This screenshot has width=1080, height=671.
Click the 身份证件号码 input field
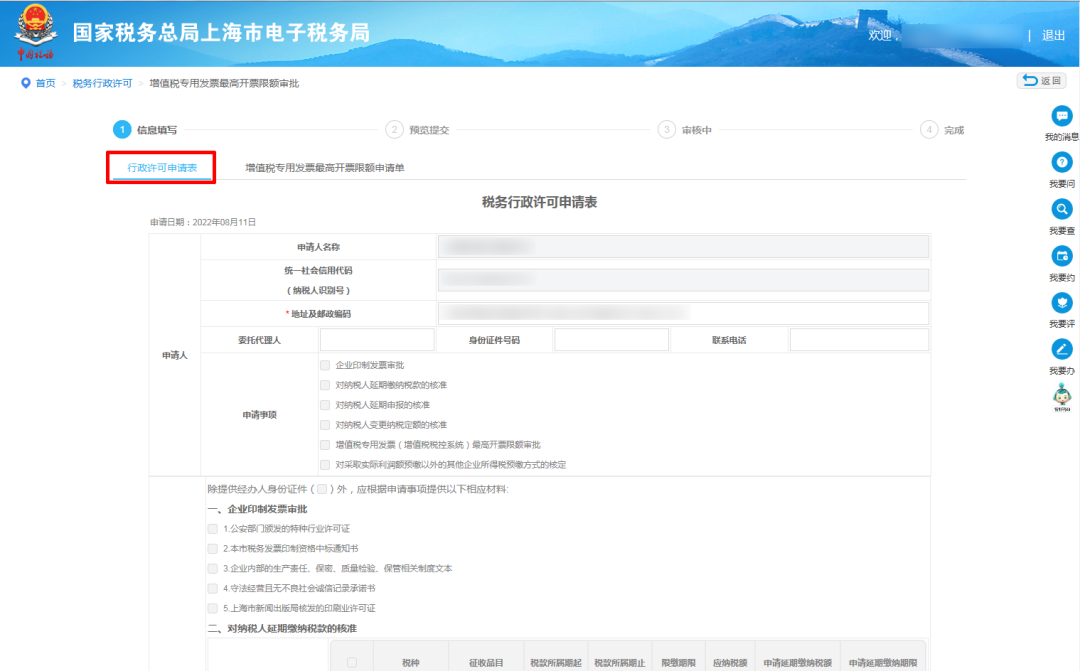coord(611,340)
